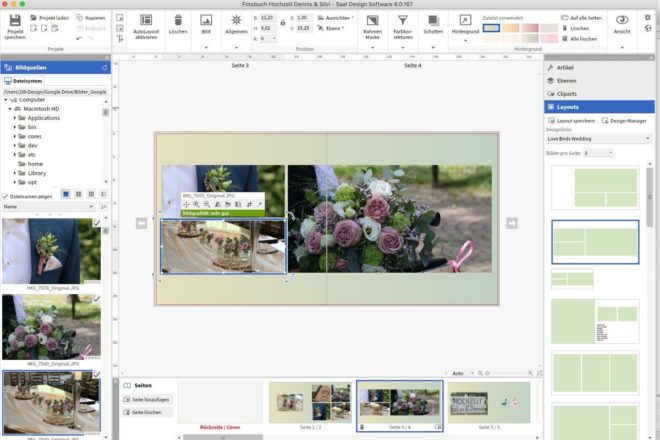The image size is (660, 440).
Task: Open the Allgemein settings icon
Action: pos(236,20)
